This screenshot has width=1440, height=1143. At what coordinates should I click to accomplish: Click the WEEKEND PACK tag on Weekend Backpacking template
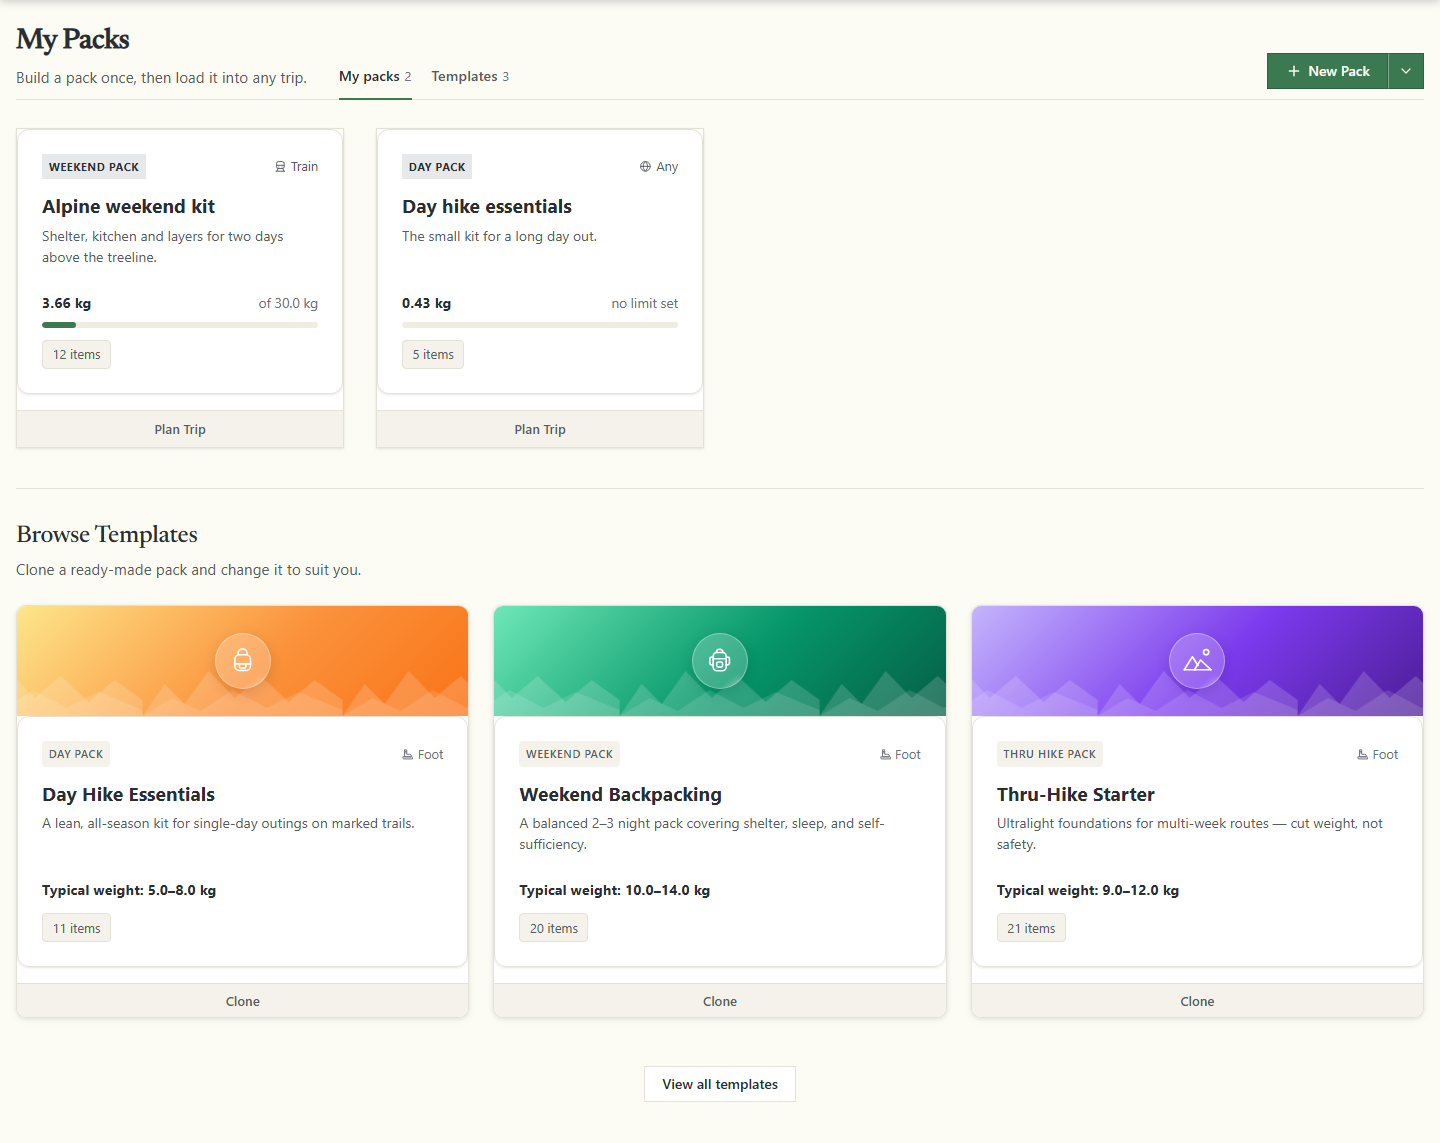(570, 754)
